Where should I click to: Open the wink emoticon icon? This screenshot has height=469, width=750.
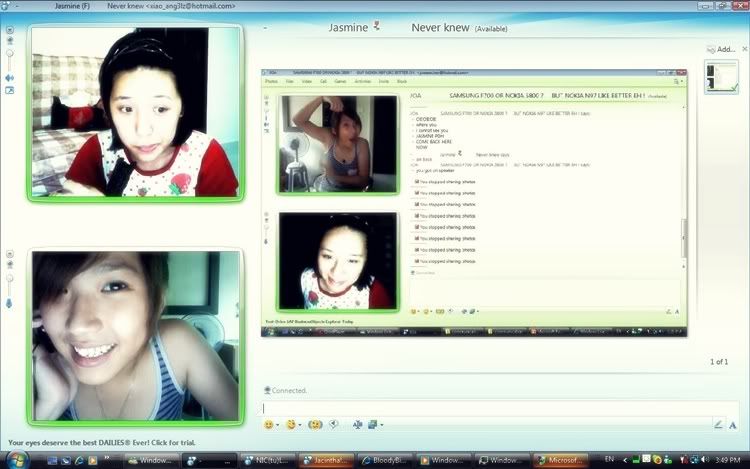point(291,425)
